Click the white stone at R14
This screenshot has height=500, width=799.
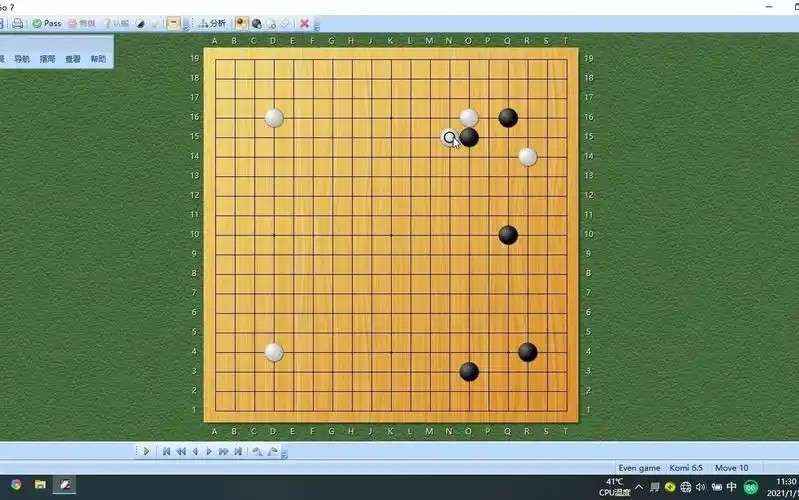pos(527,157)
